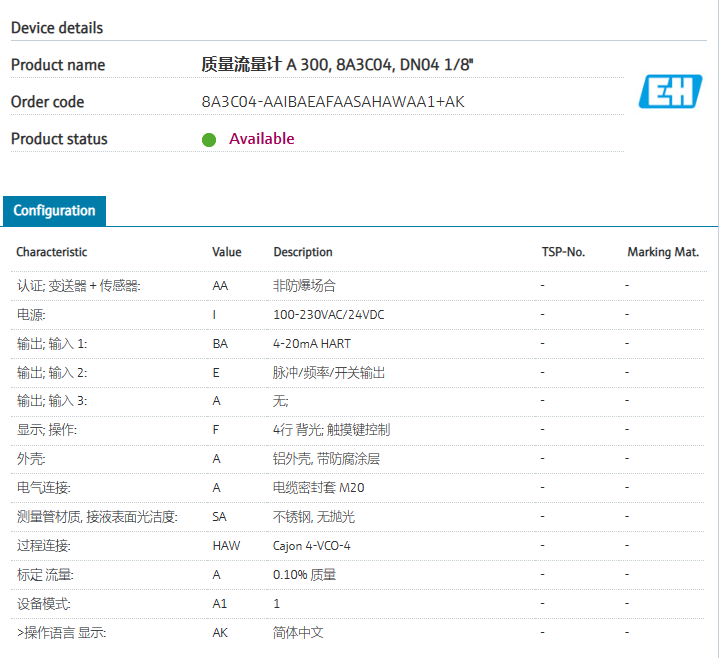Click the order code 8A3C04-AAIBAEAFAASAHAWAA1+AK
The height and width of the screenshot is (658, 720).
333,102
